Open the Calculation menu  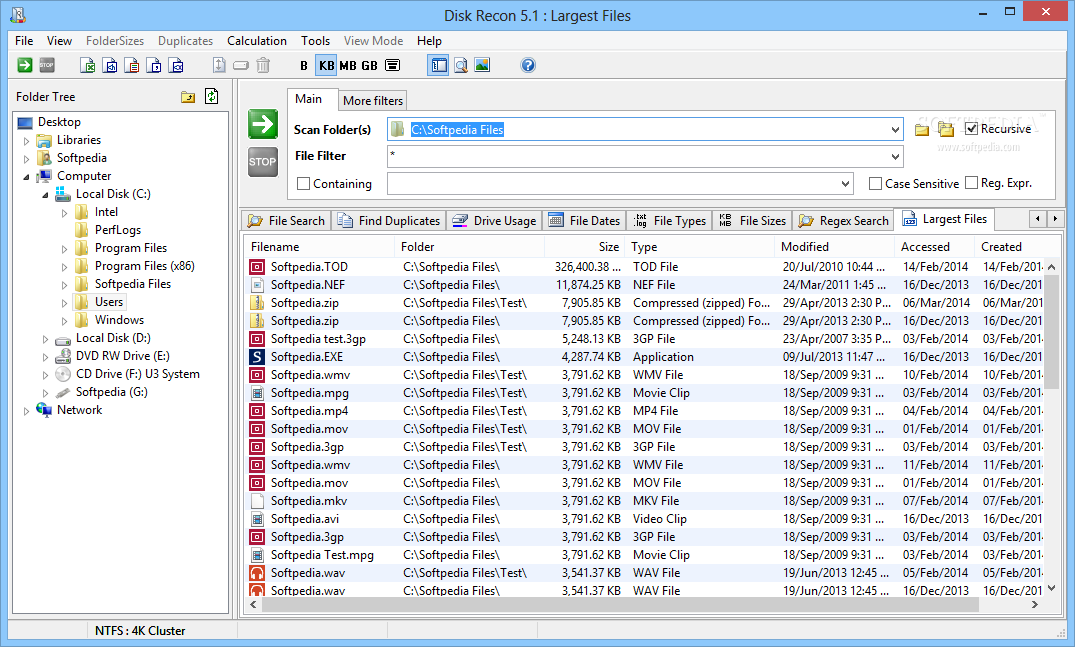[x=257, y=41]
